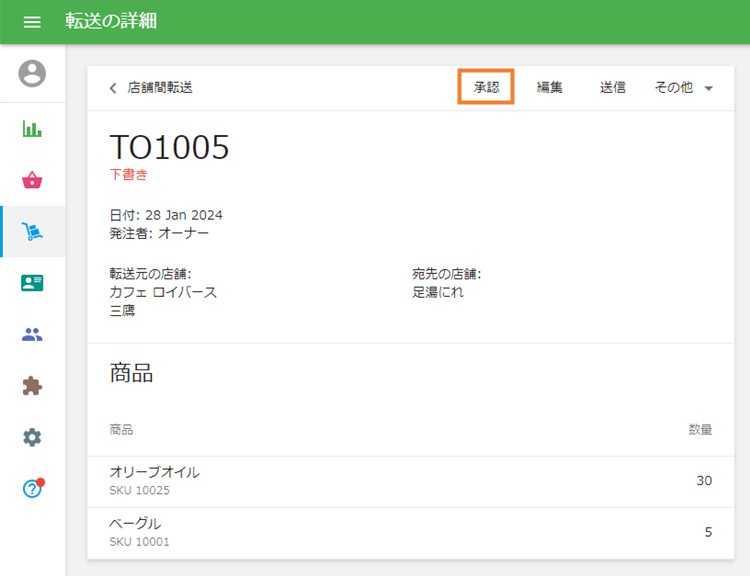
Task: Click the TO1005 transfer order heading
Action: [169, 147]
